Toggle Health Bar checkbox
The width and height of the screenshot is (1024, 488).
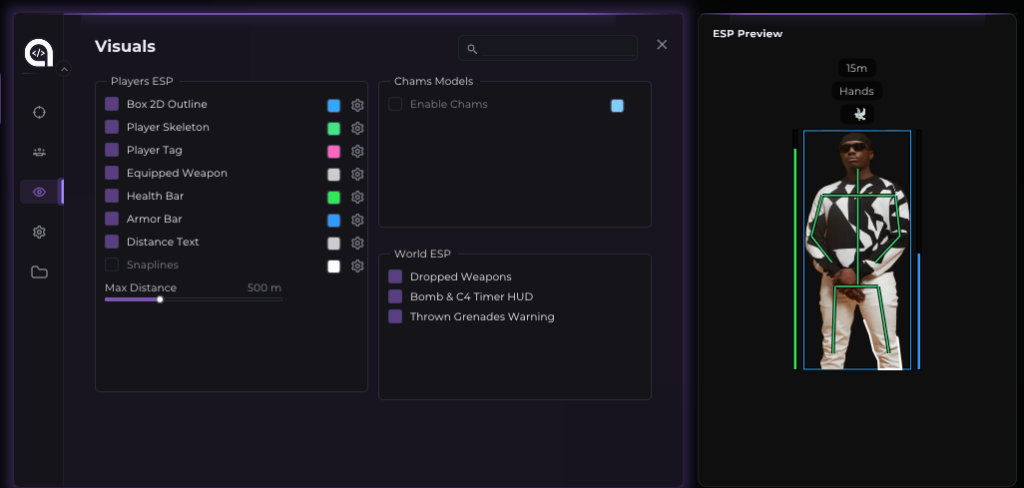point(112,195)
